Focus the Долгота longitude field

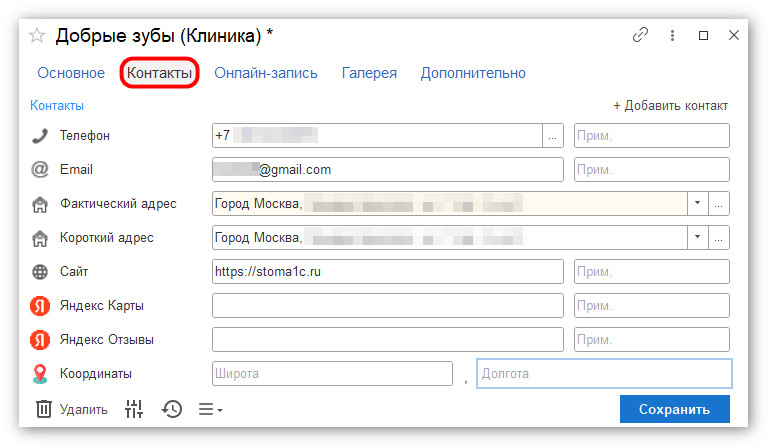pos(604,374)
